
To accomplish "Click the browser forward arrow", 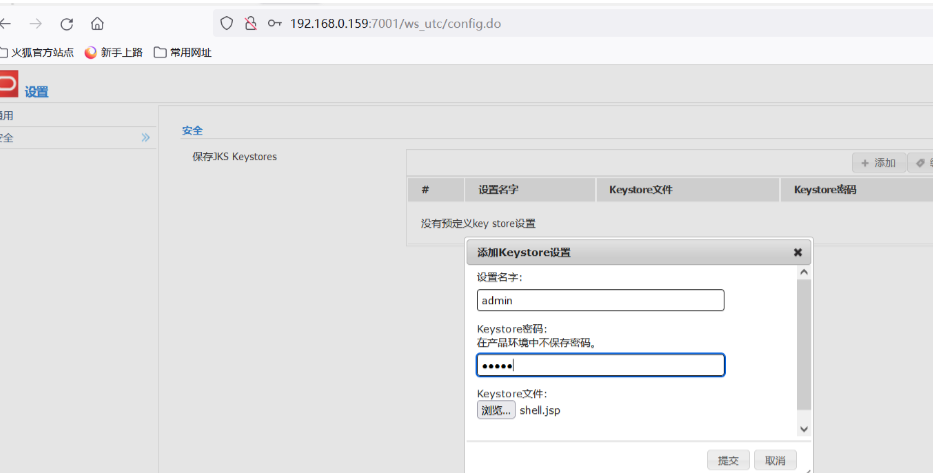I will point(36,23).
